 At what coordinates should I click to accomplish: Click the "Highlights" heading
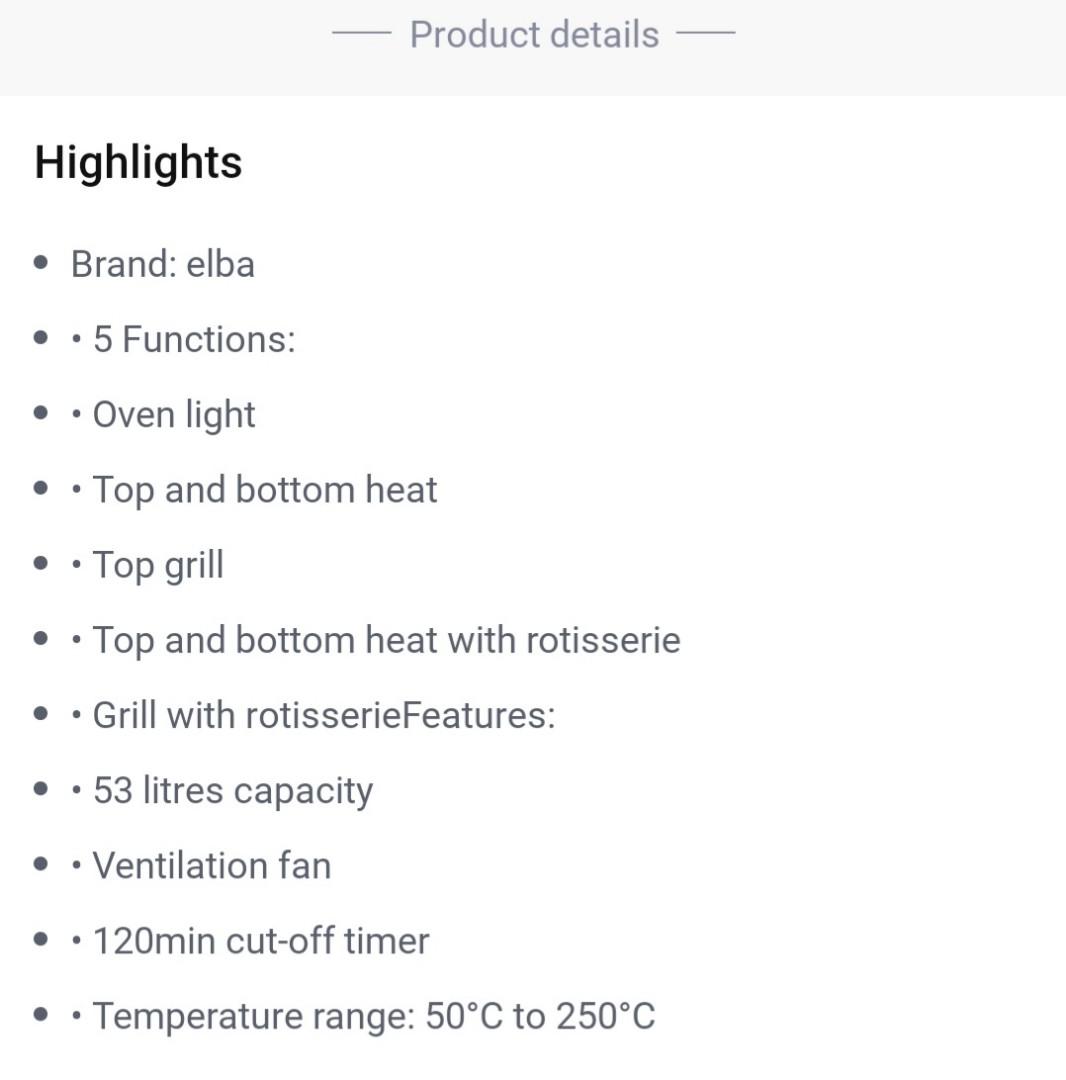click(138, 162)
